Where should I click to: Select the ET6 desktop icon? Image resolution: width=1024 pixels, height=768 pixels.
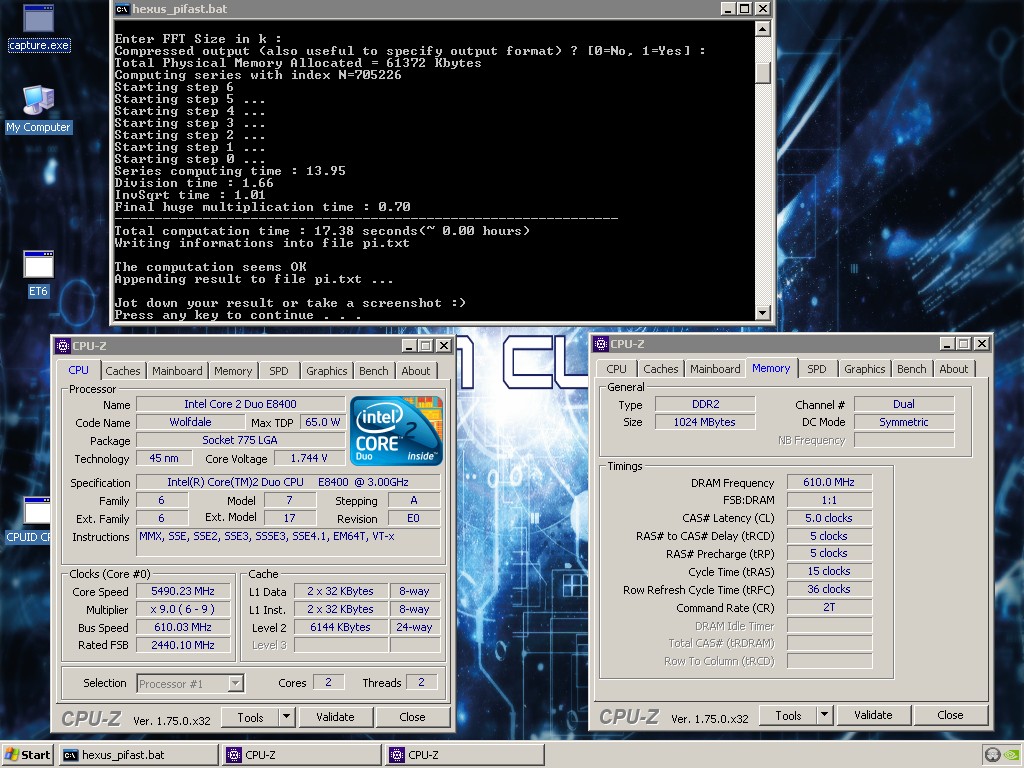38,274
